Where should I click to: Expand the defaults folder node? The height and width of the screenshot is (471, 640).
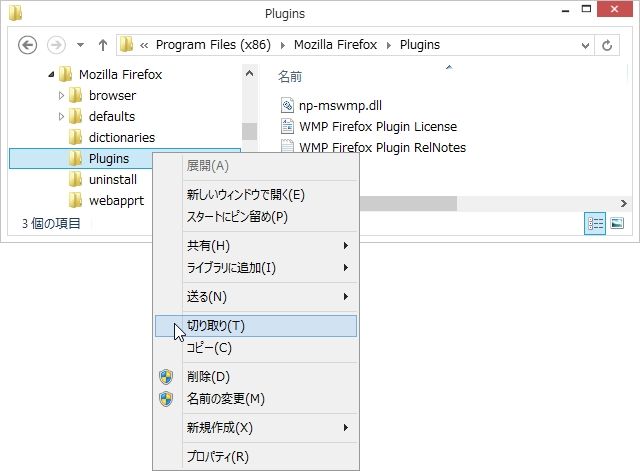[x=61, y=117]
